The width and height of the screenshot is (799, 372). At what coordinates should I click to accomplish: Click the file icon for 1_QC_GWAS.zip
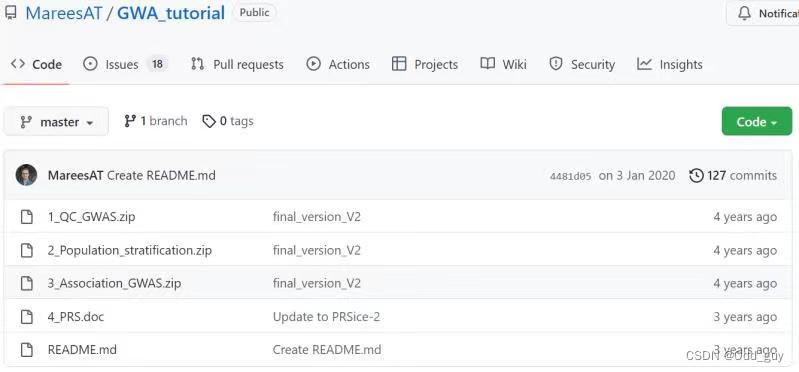coord(26,217)
